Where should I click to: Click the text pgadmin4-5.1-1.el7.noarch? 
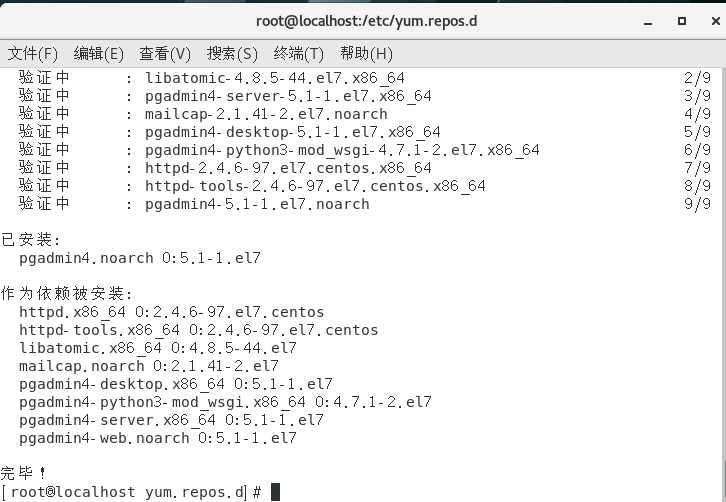coord(257,204)
